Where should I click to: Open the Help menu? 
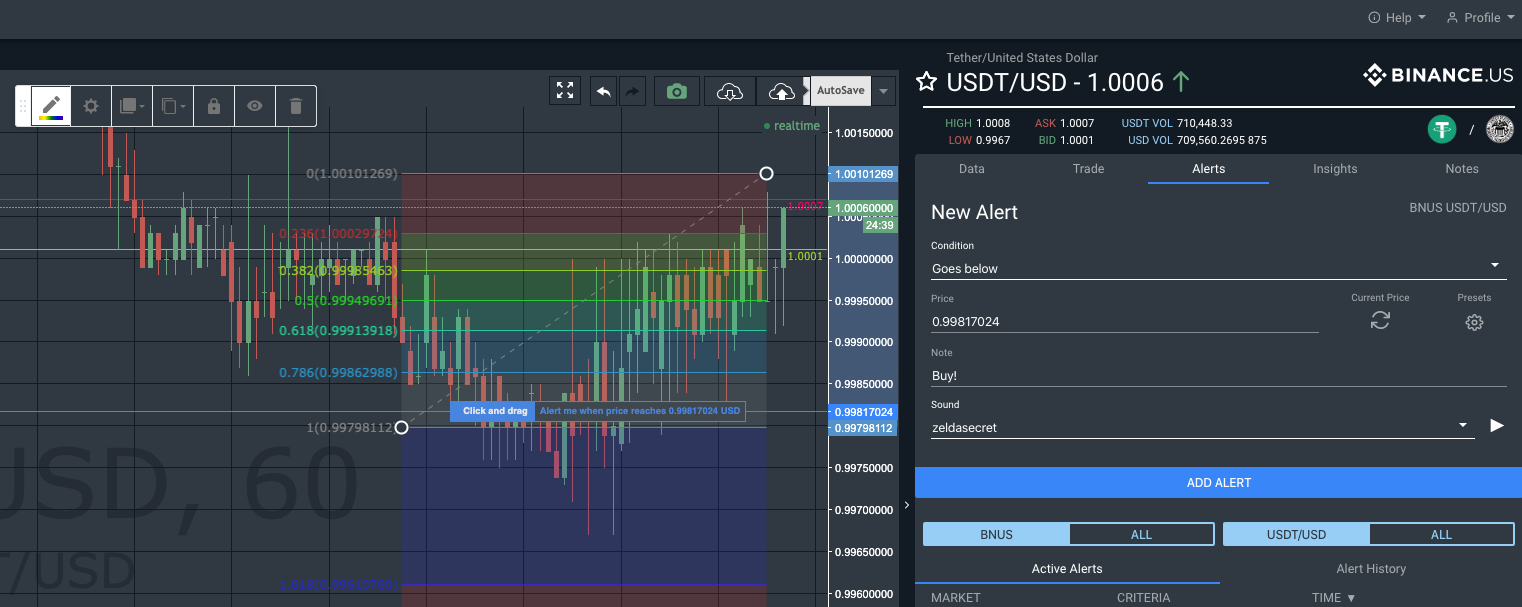click(1397, 17)
